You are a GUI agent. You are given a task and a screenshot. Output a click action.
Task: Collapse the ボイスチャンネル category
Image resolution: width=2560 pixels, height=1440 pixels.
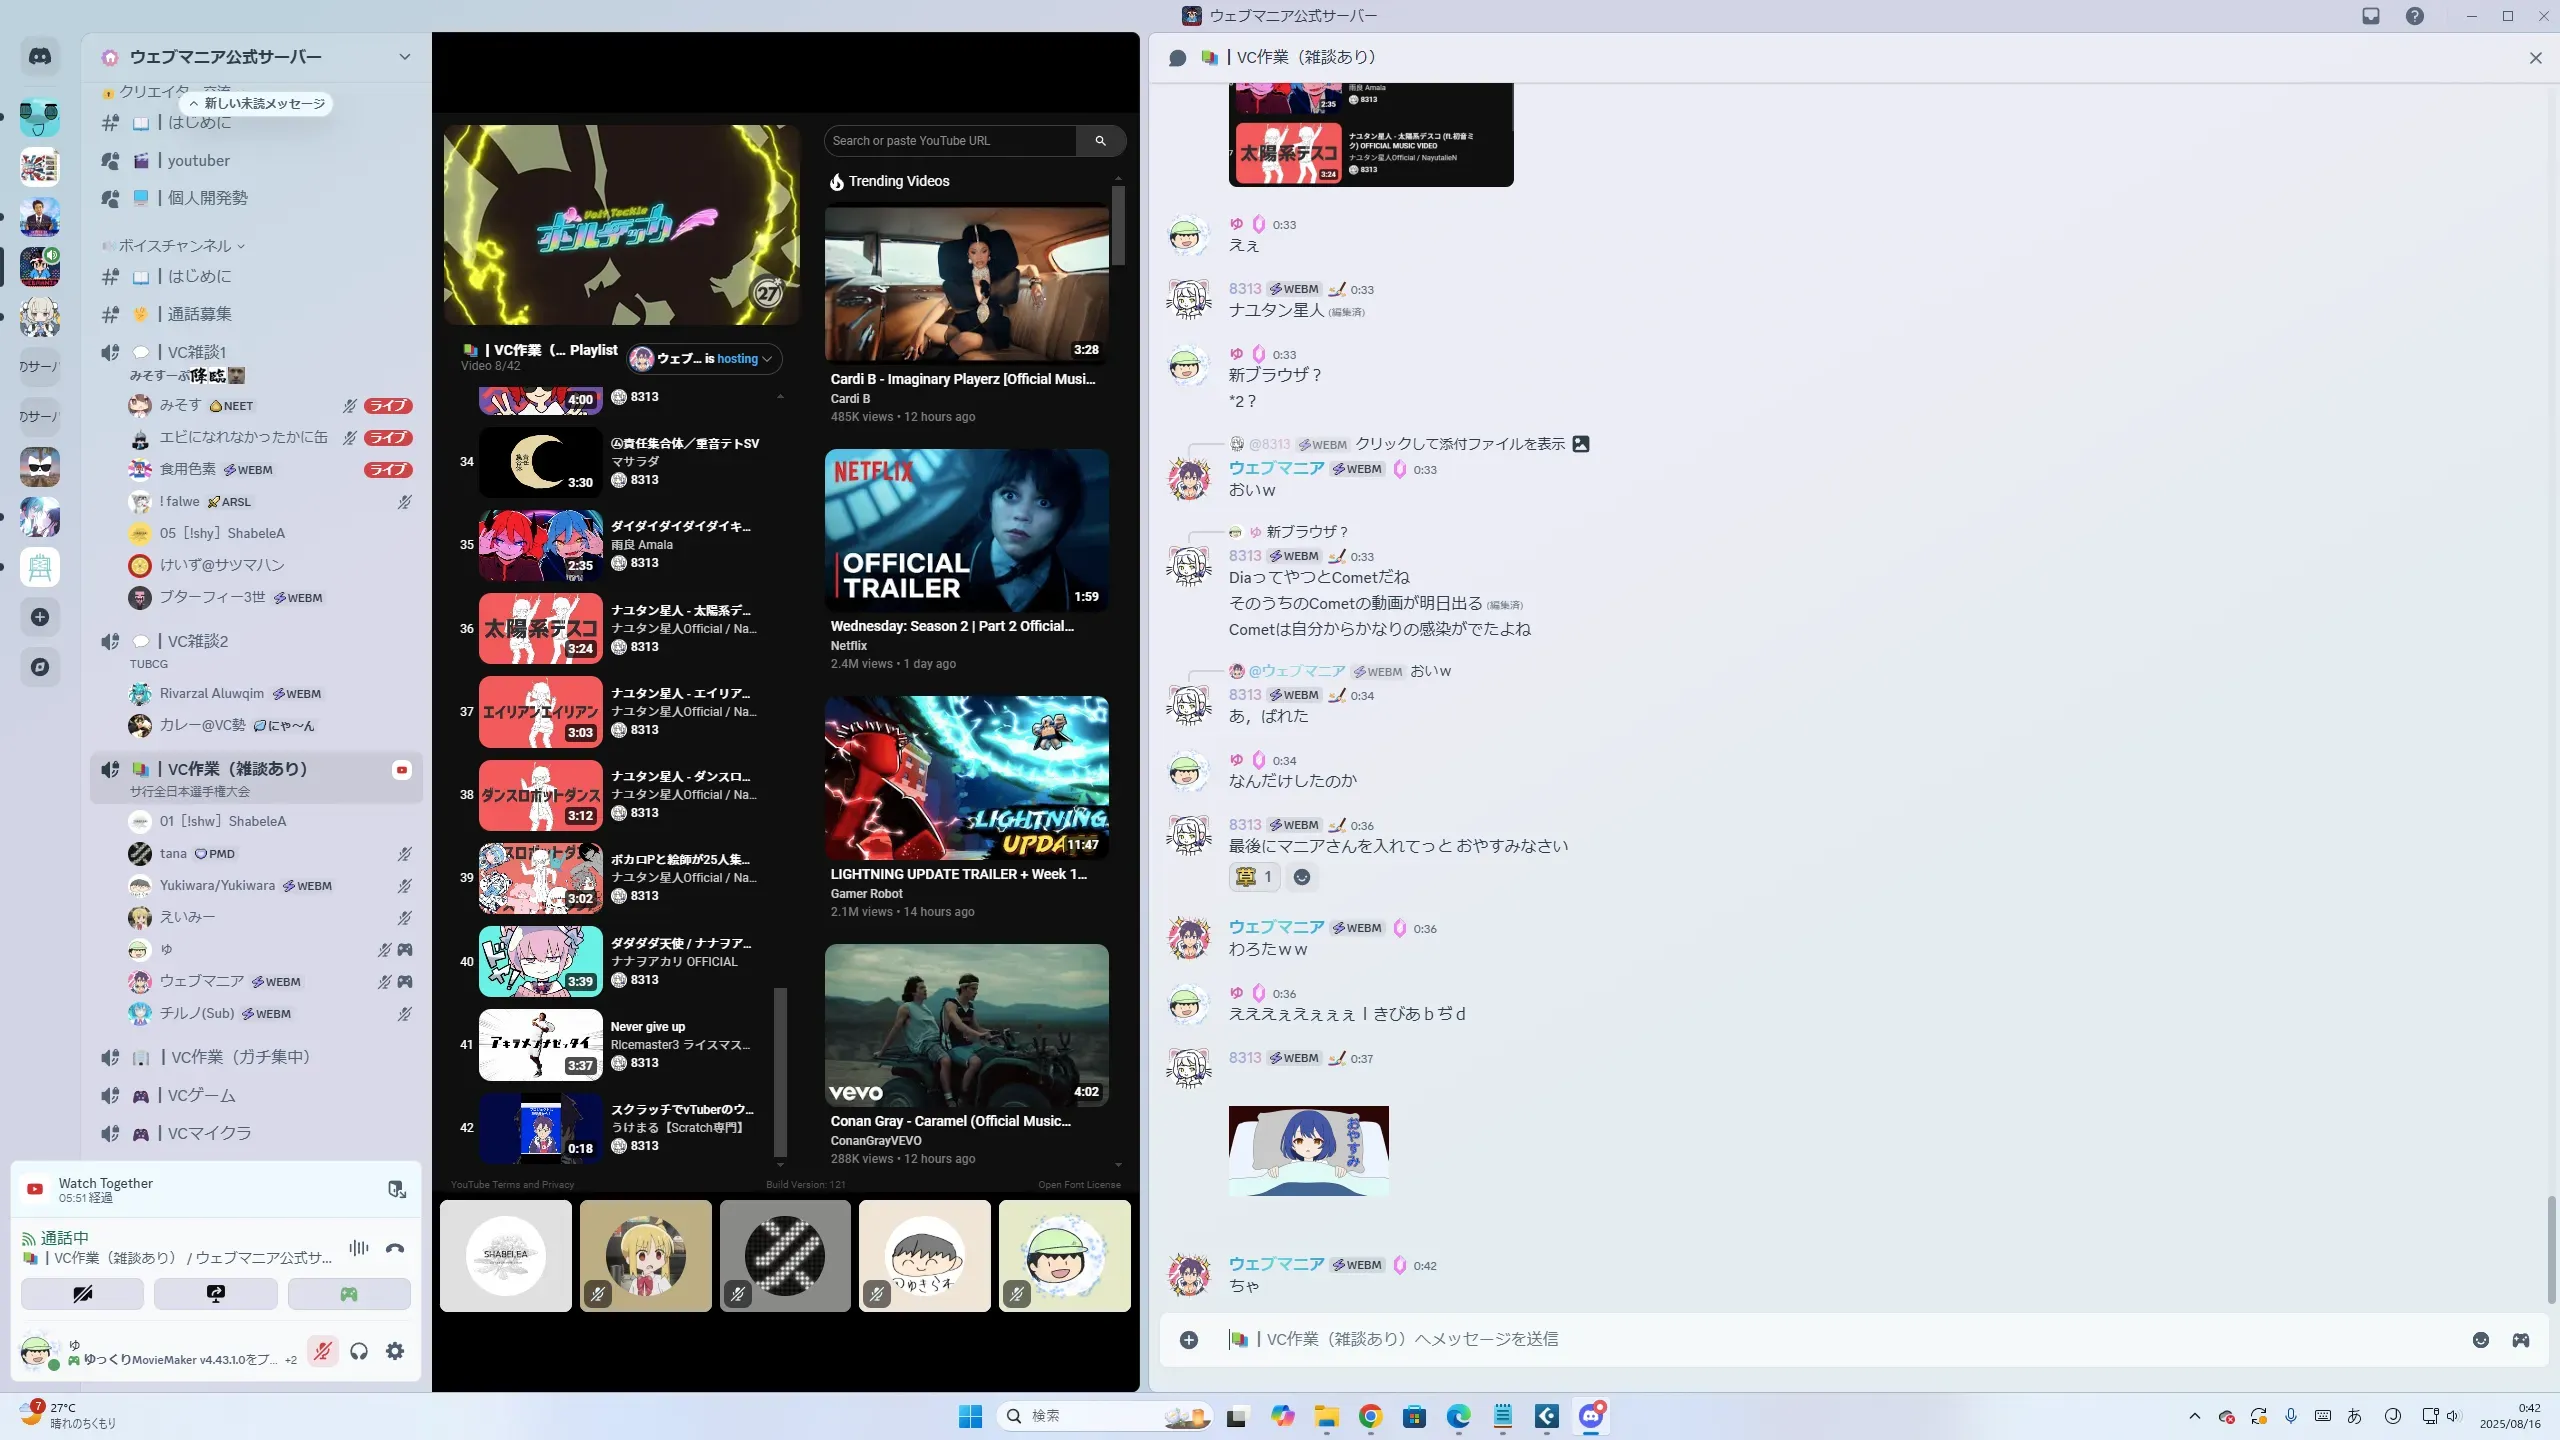coord(175,246)
